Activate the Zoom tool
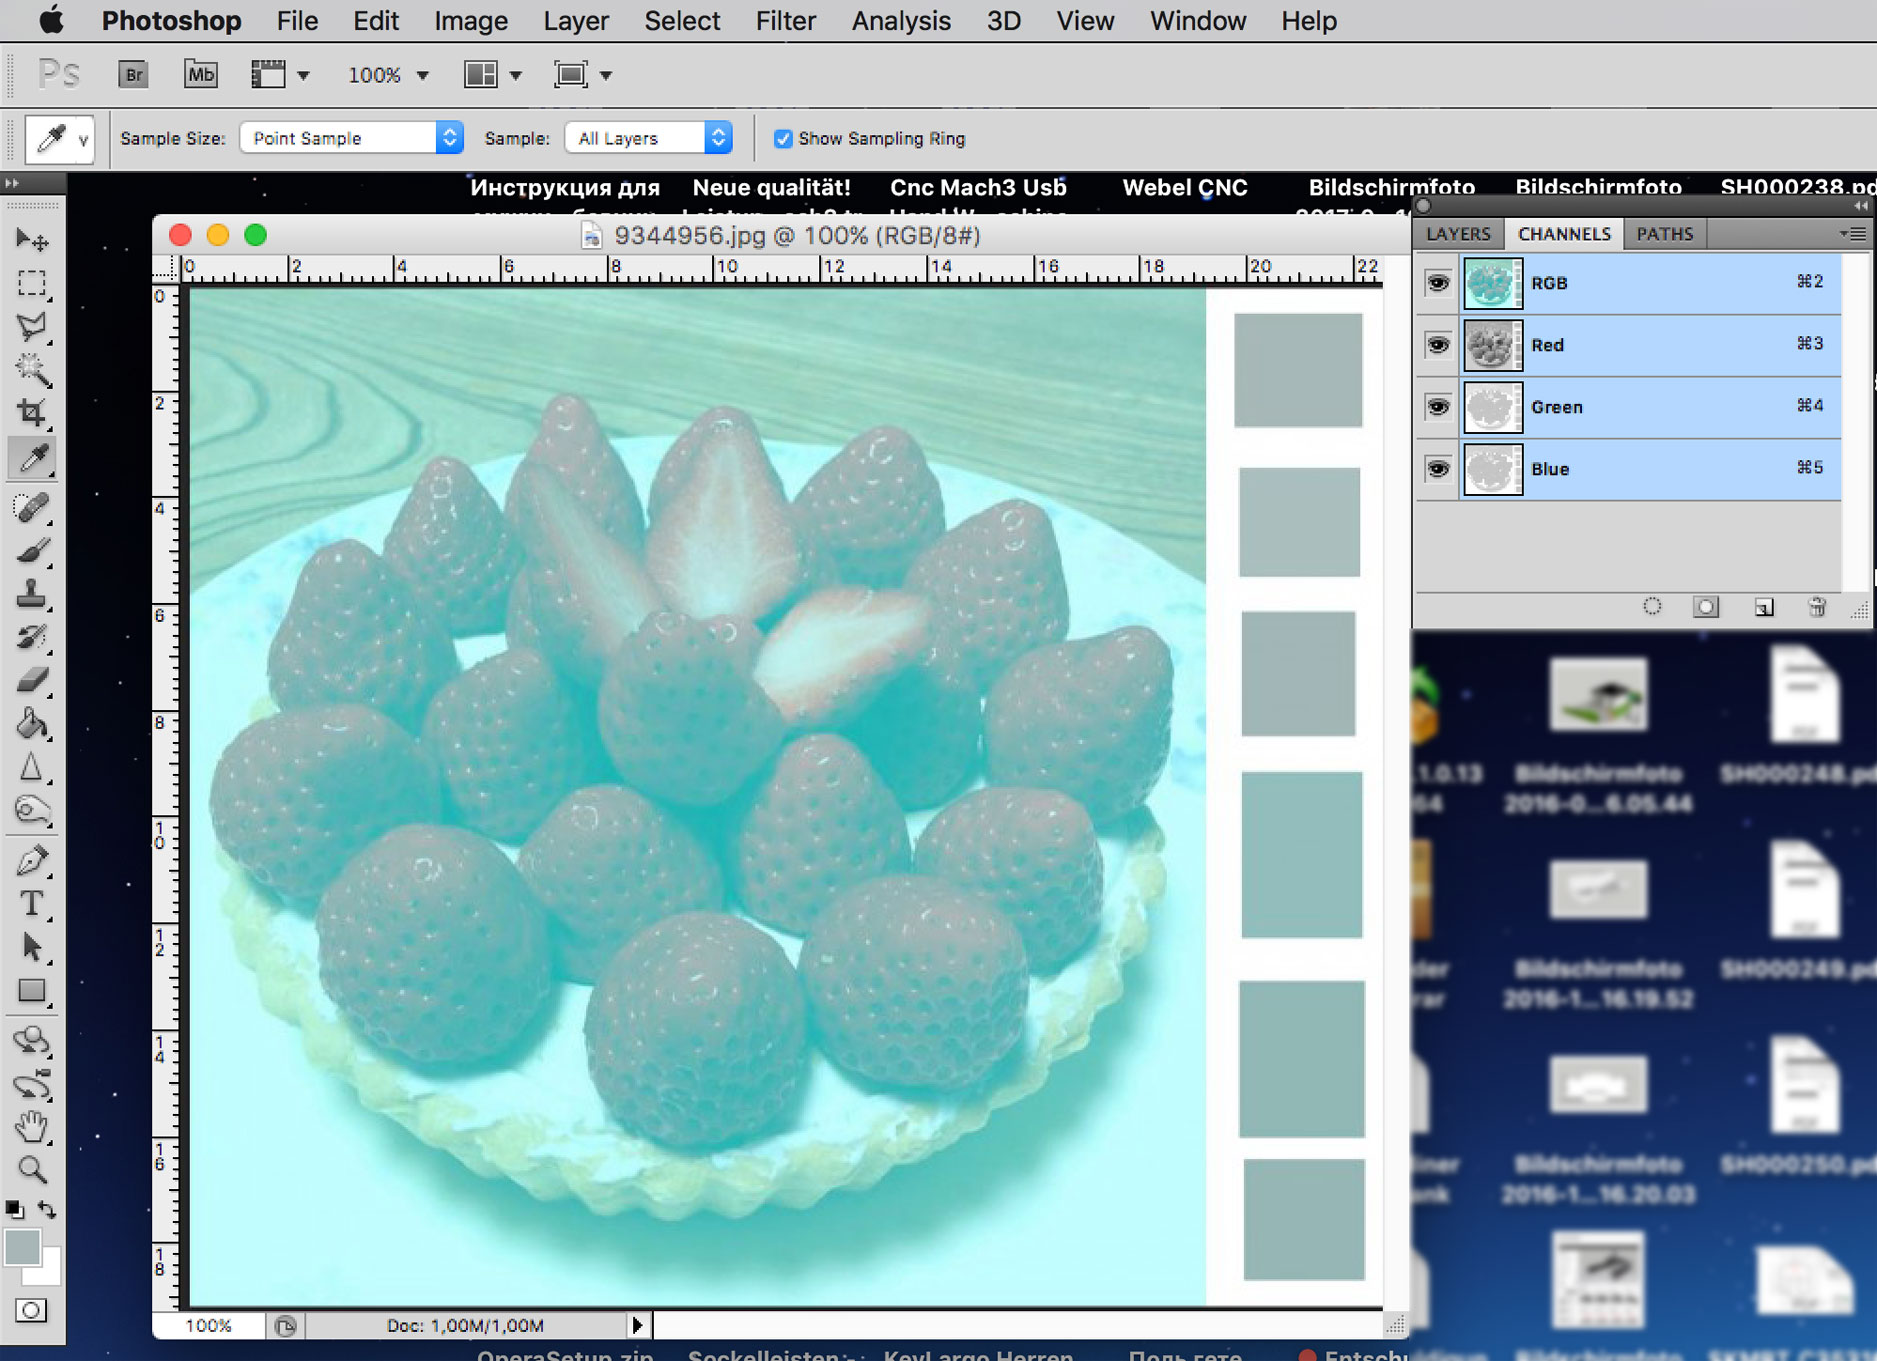Screen dimensions: 1877x1361 pos(32,1169)
